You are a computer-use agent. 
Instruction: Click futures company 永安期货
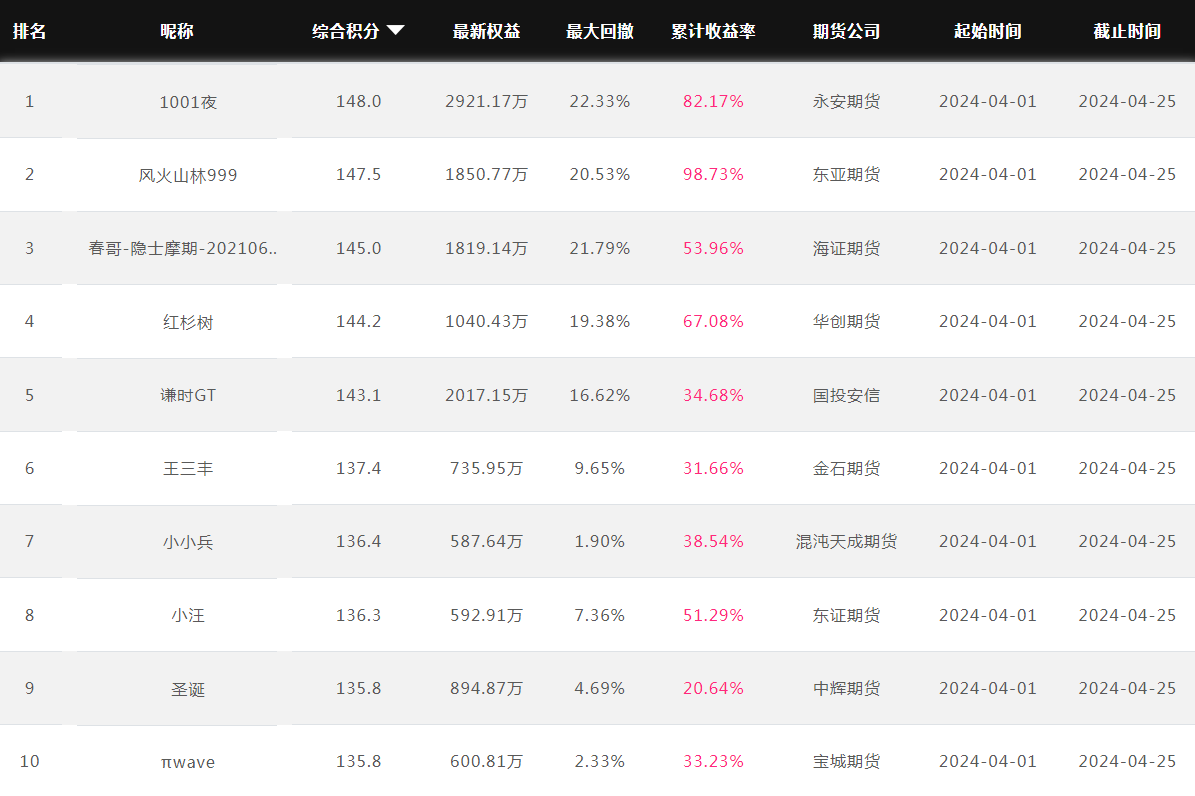coord(846,101)
